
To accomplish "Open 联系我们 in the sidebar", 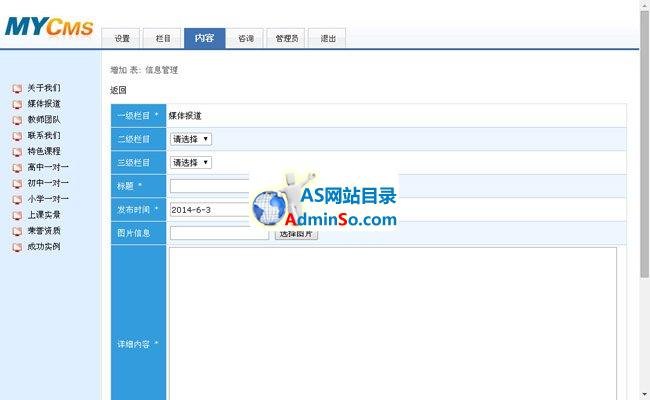I will pyautogui.click(x=44, y=136).
